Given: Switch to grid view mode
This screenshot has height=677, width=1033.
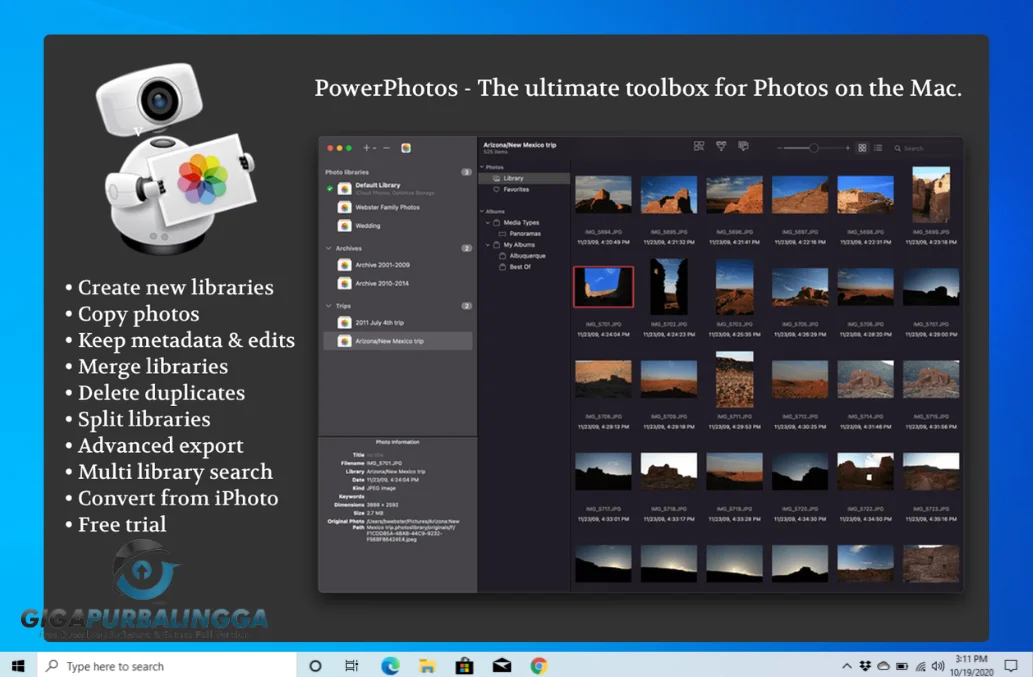Looking at the screenshot, I should click(x=862, y=148).
